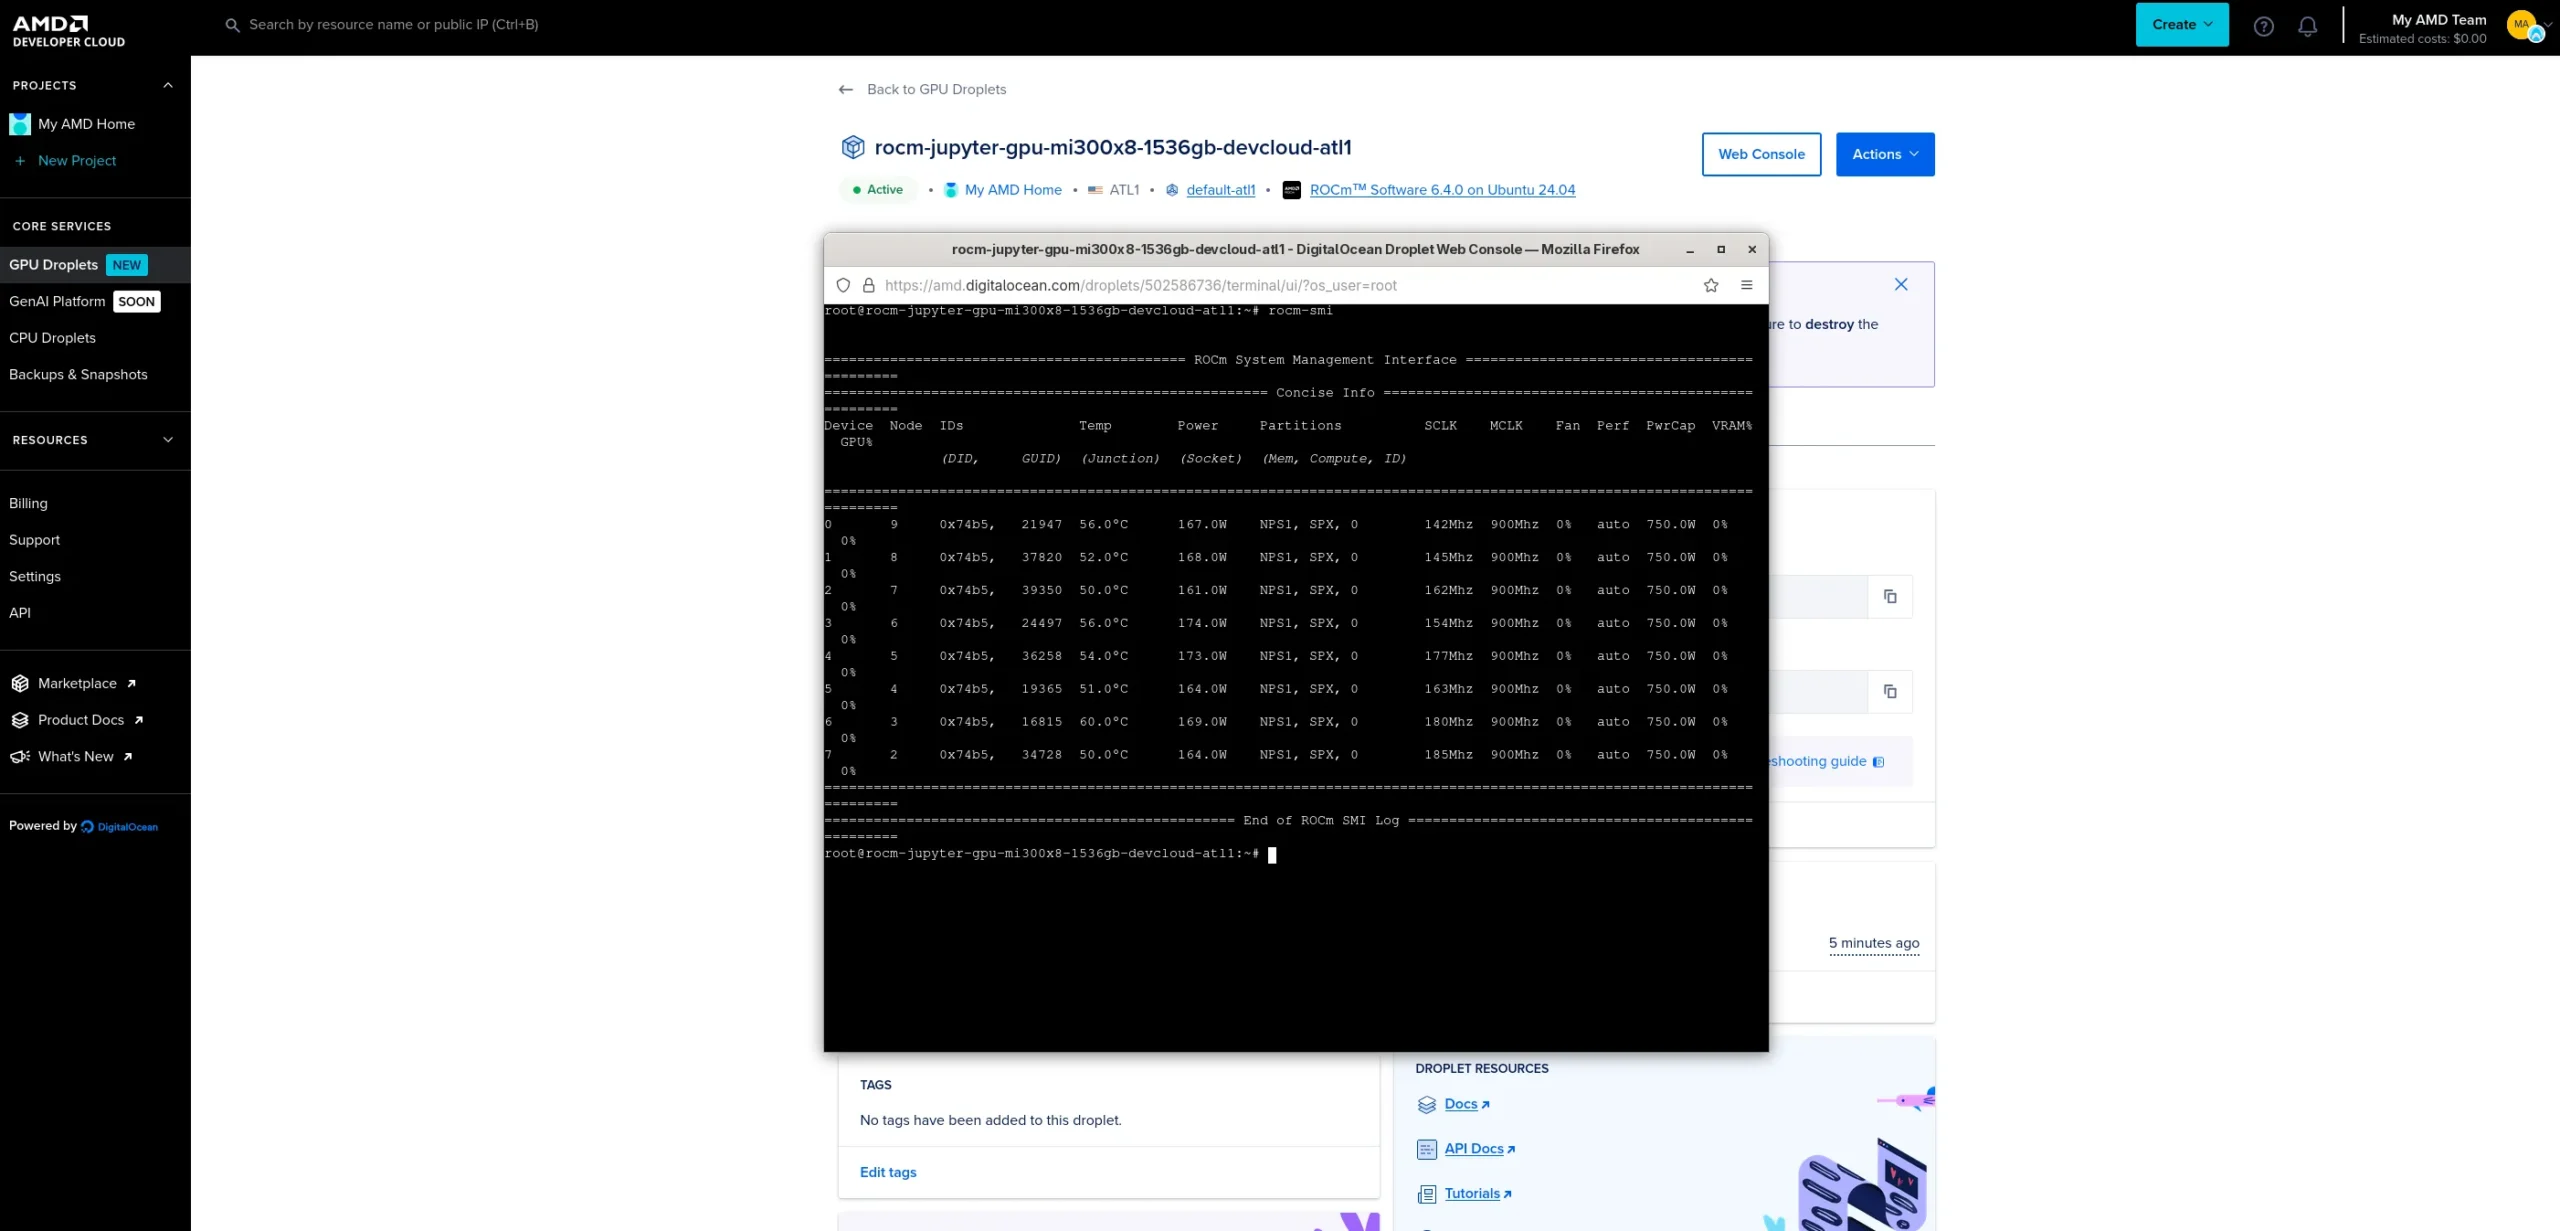This screenshot has width=2560, height=1231.
Task: Open the Docs link in Droplet Resources
Action: pyautogui.click(x=1461, y=1104)
